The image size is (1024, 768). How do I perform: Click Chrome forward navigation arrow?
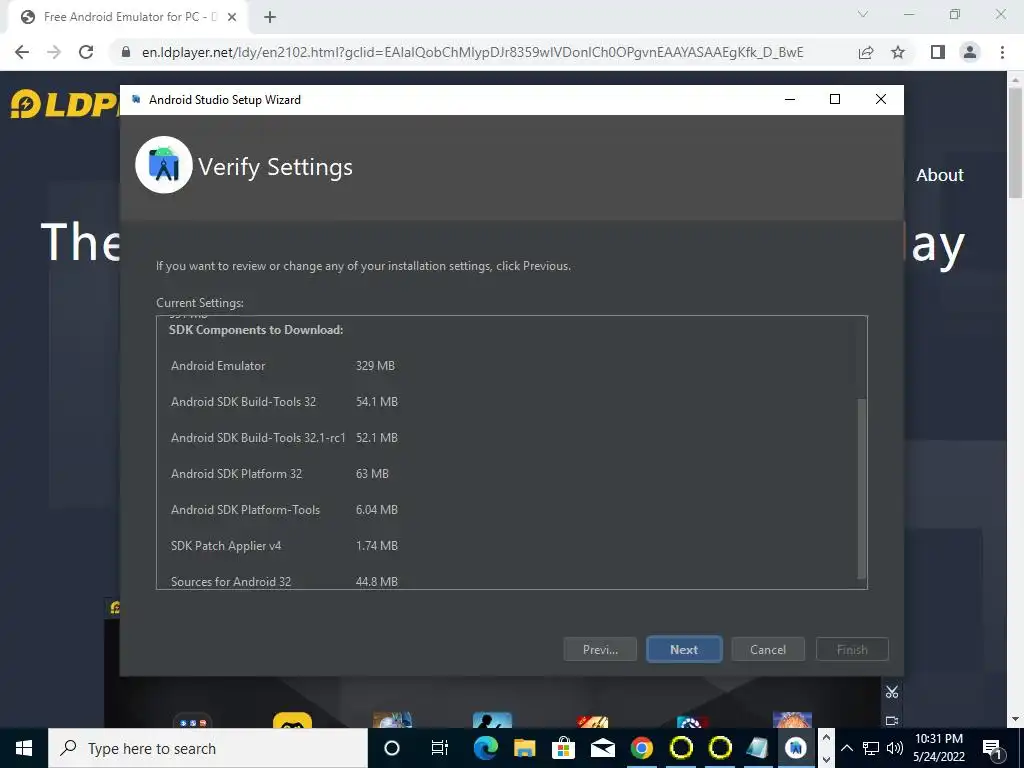click(x=54, y=52)
